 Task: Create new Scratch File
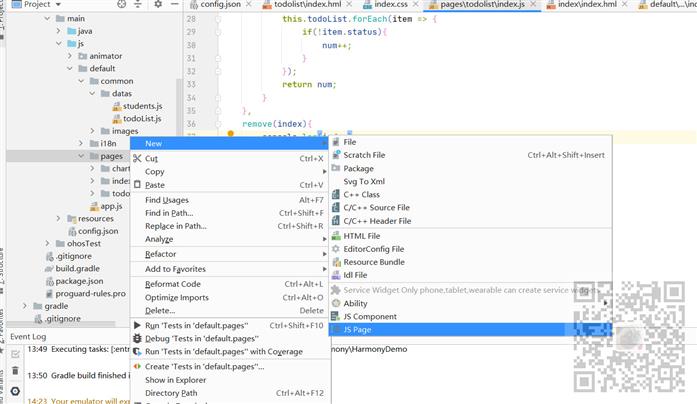(470, 155)
